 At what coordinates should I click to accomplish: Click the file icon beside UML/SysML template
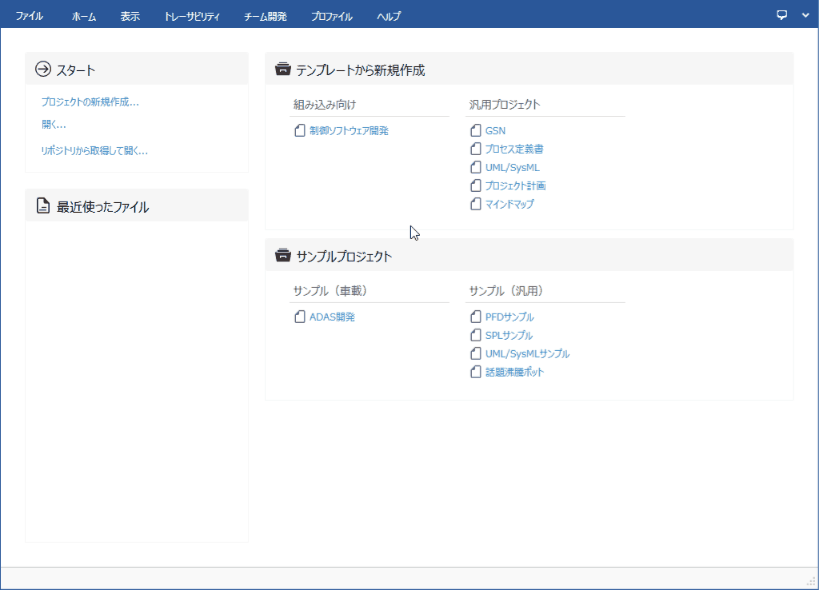tap(475, 167)
